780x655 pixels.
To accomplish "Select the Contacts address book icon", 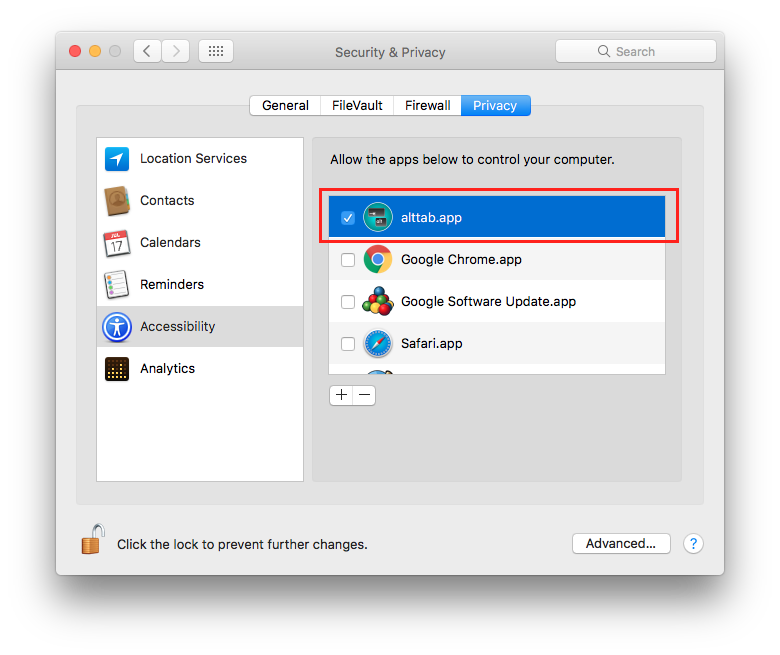I will click(x=117, y=201).
